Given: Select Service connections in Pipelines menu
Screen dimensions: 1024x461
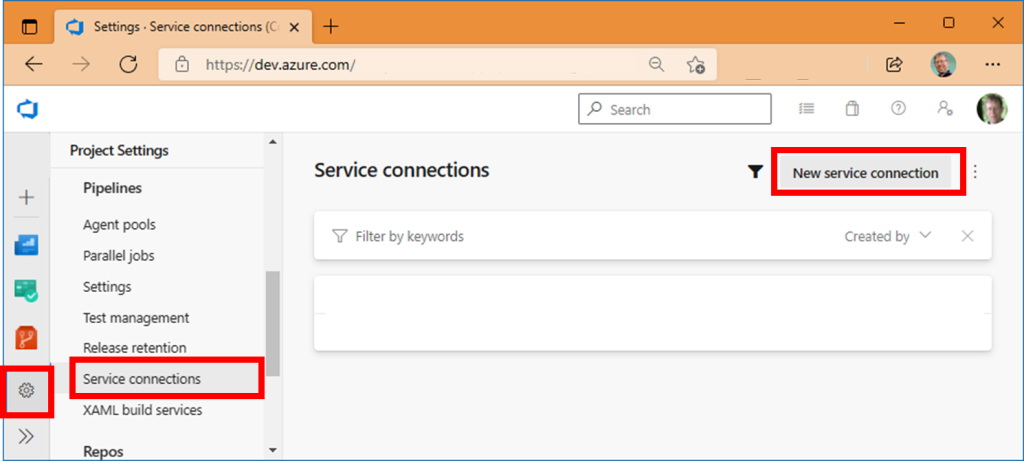Looking at the screenshot, I should [x=142, y=379].
